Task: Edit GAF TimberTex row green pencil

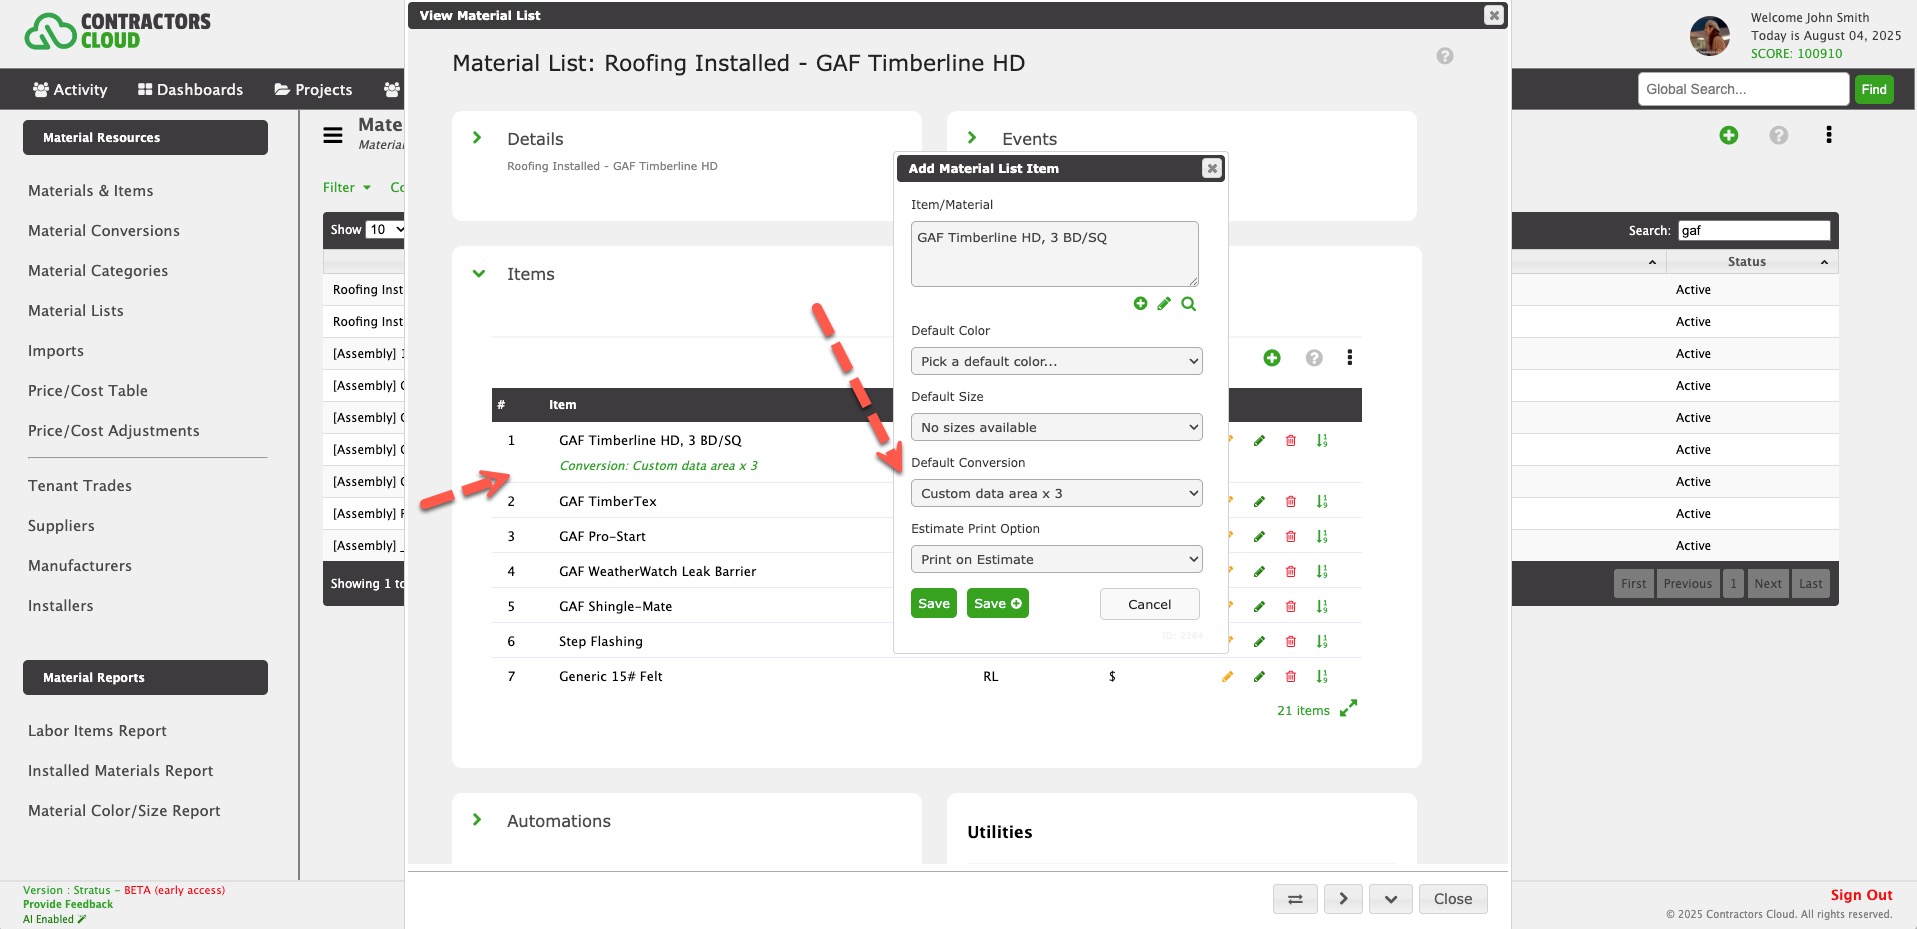Action: (1259, 502)
